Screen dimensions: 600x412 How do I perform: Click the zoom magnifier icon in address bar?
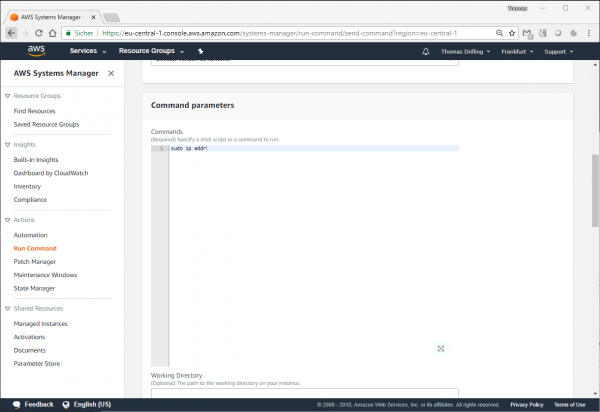point(499,33)
